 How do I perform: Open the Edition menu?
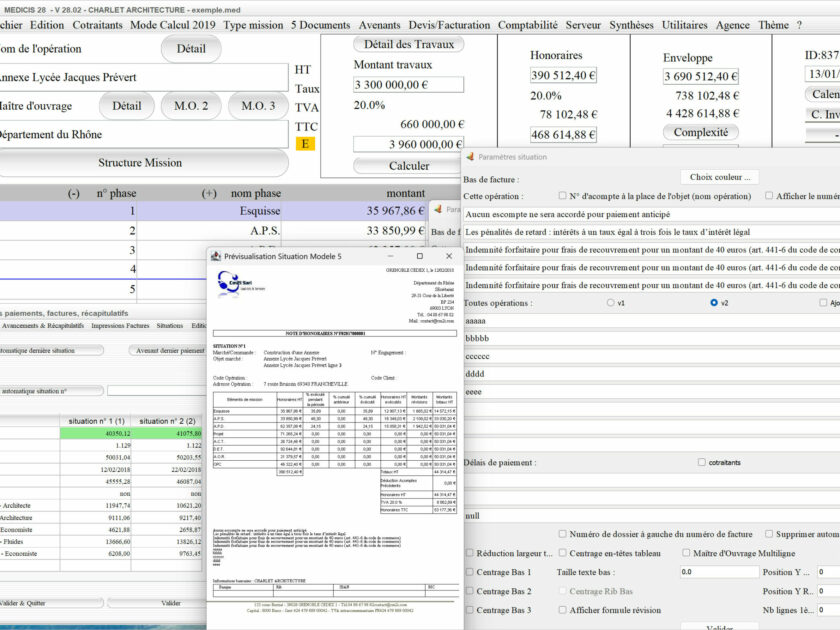click(x=47, y=25)
